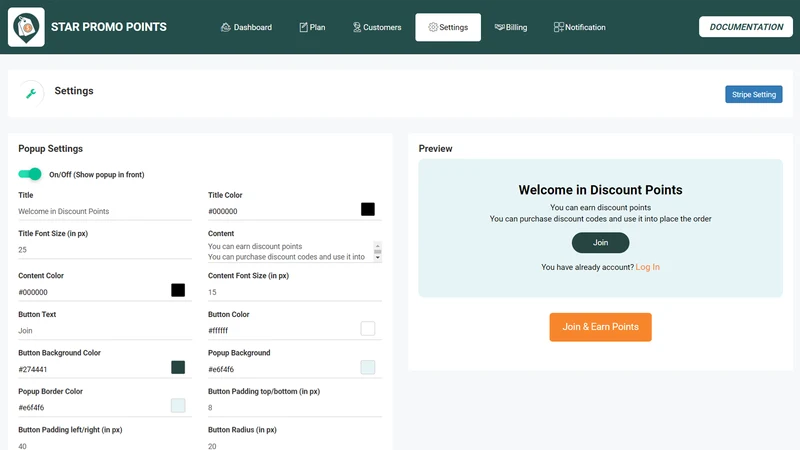Open the DOCUMENTATION button
Screen dimensions: 800x450
tap(746, 27)
